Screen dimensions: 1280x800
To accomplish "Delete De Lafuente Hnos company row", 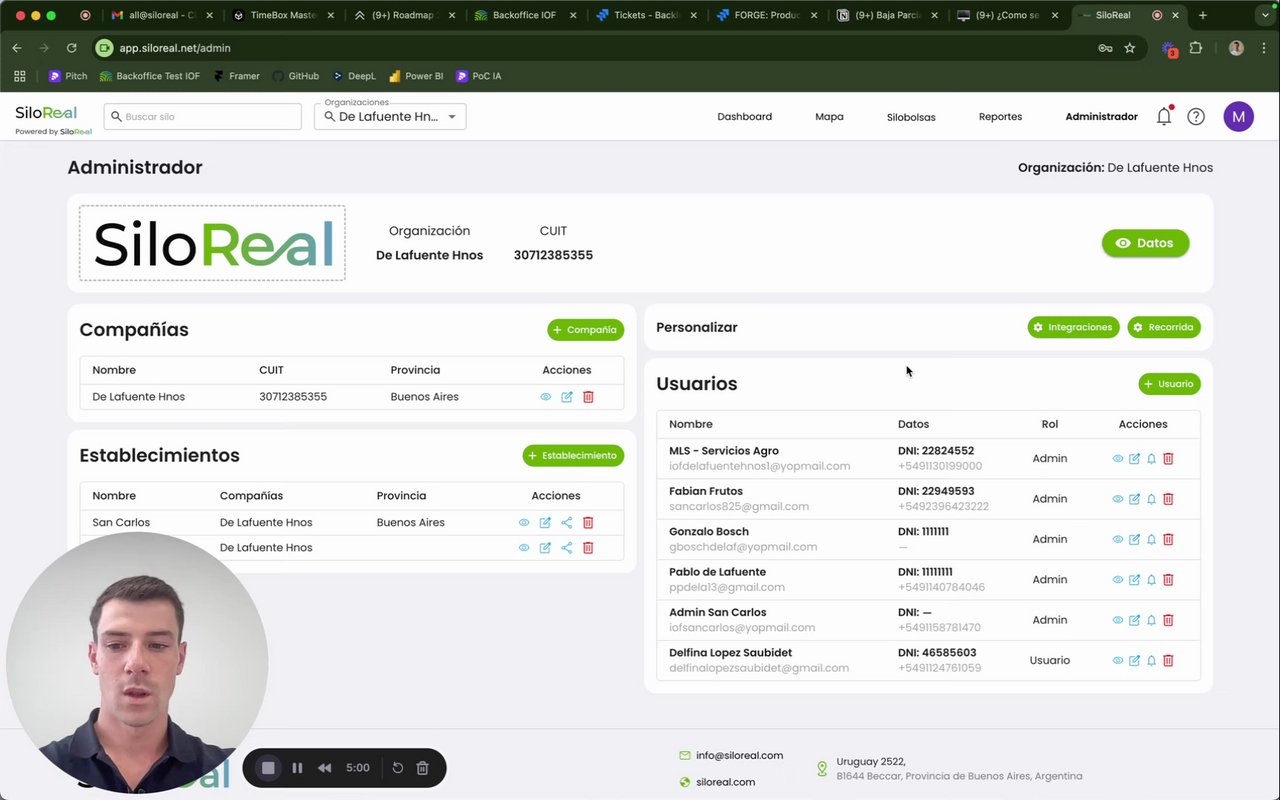I will pyautogui.click(x=588, y=397).
